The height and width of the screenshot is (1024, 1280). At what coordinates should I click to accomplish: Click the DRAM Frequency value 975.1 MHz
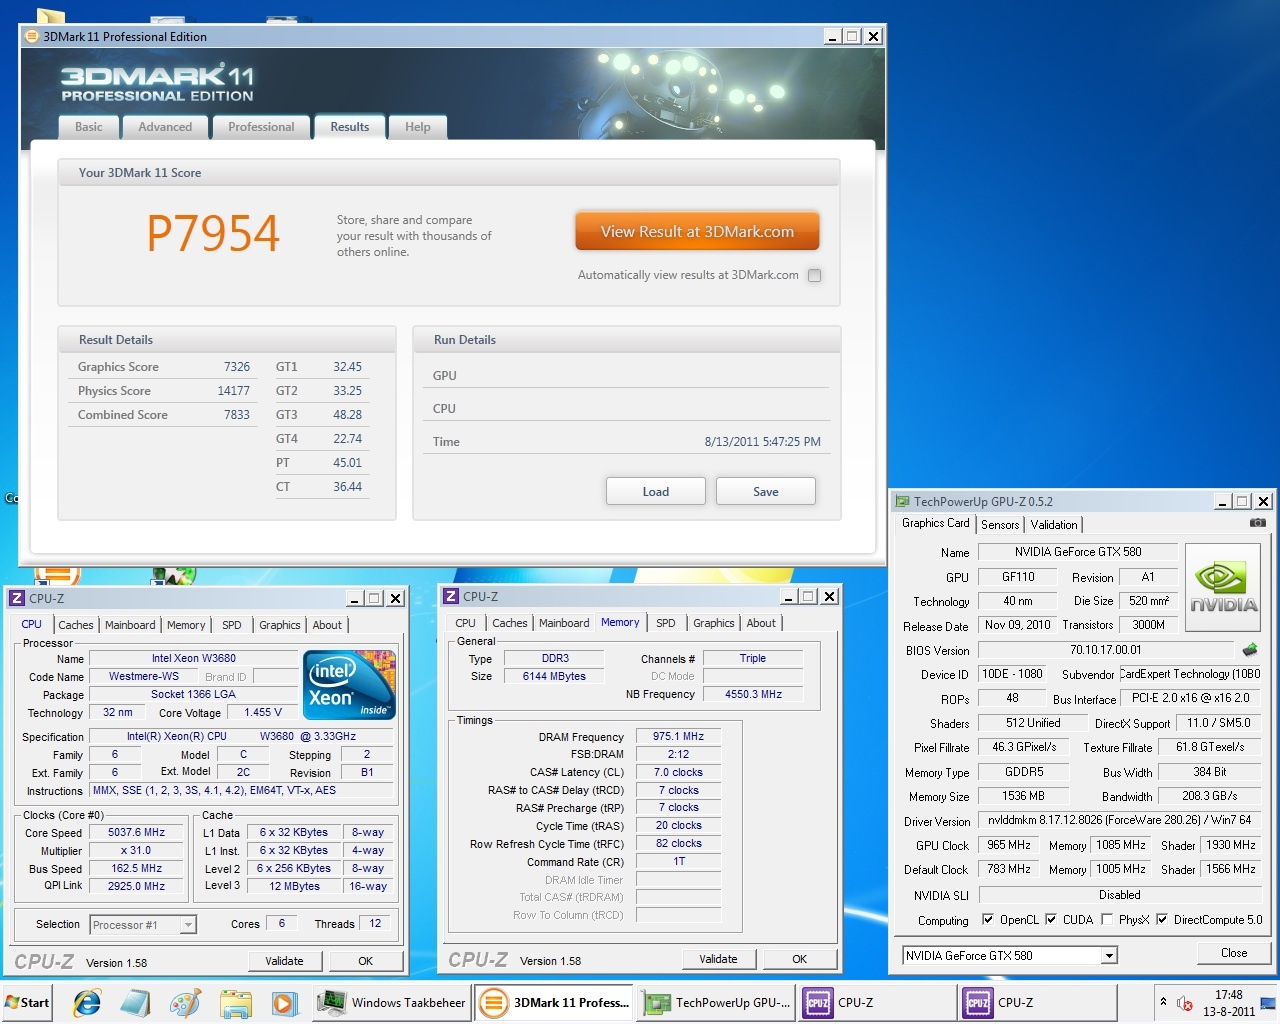[x=678, y=736]
